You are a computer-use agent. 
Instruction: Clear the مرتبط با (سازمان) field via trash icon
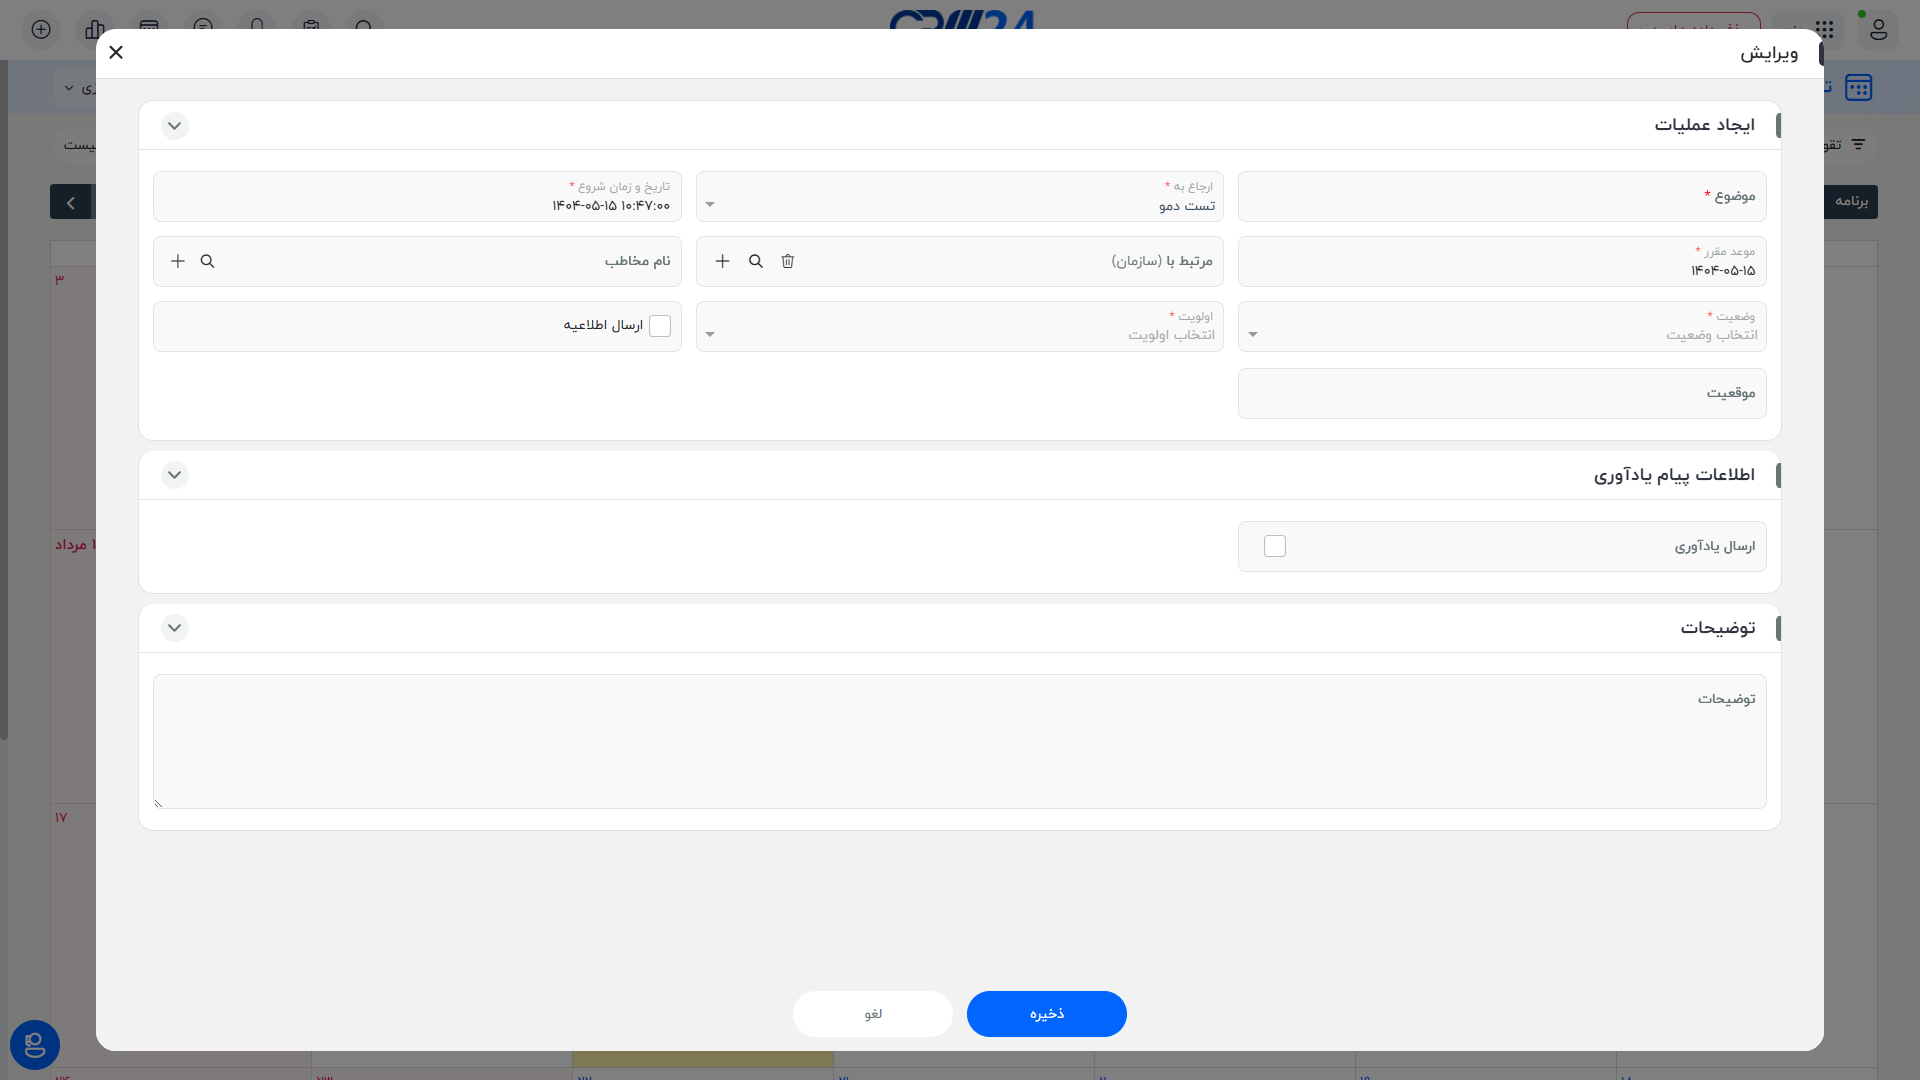click(787, 261)
